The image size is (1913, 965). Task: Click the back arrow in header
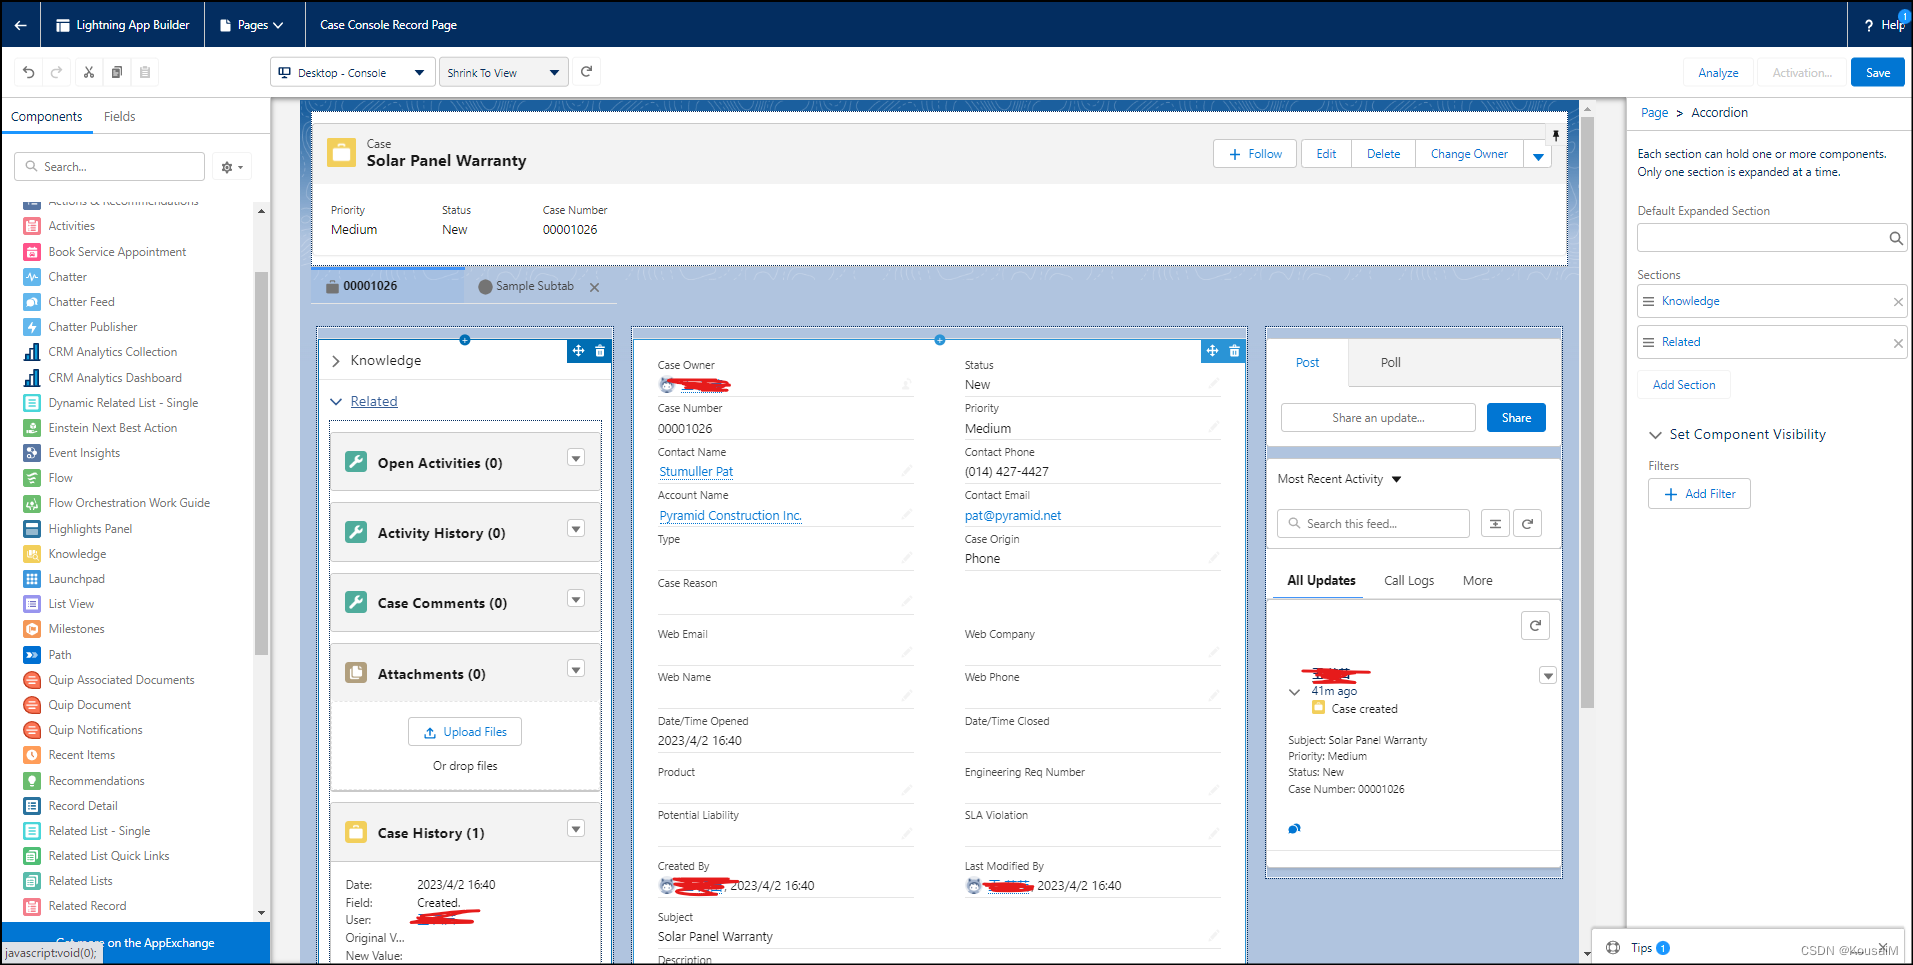tap(20, 25)
